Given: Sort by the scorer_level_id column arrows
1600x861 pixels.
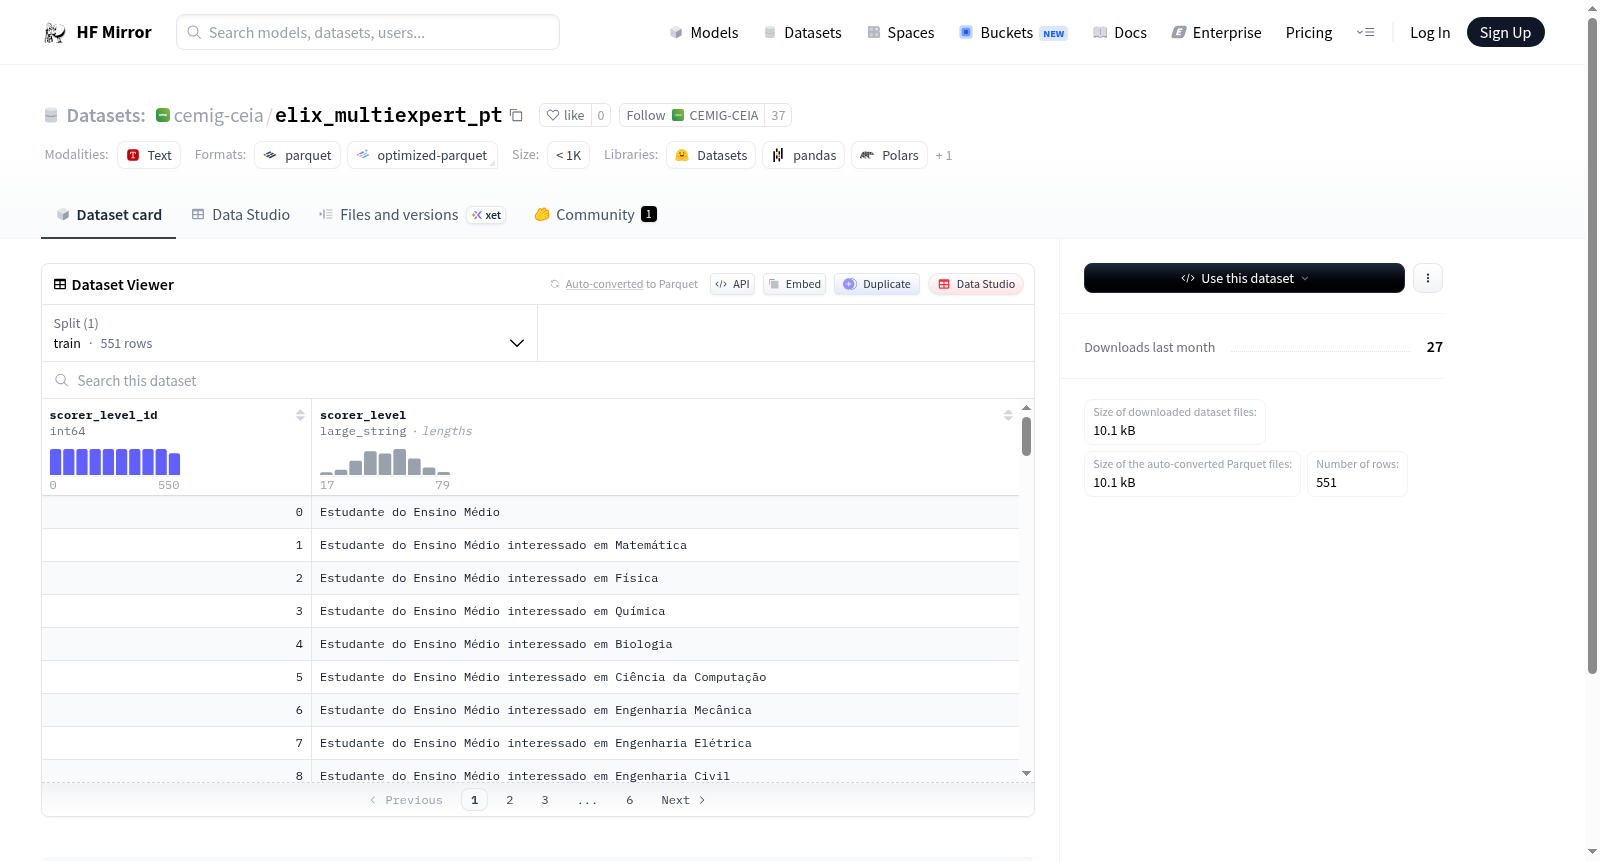Looking at the screenshot, I should point(300,415).
